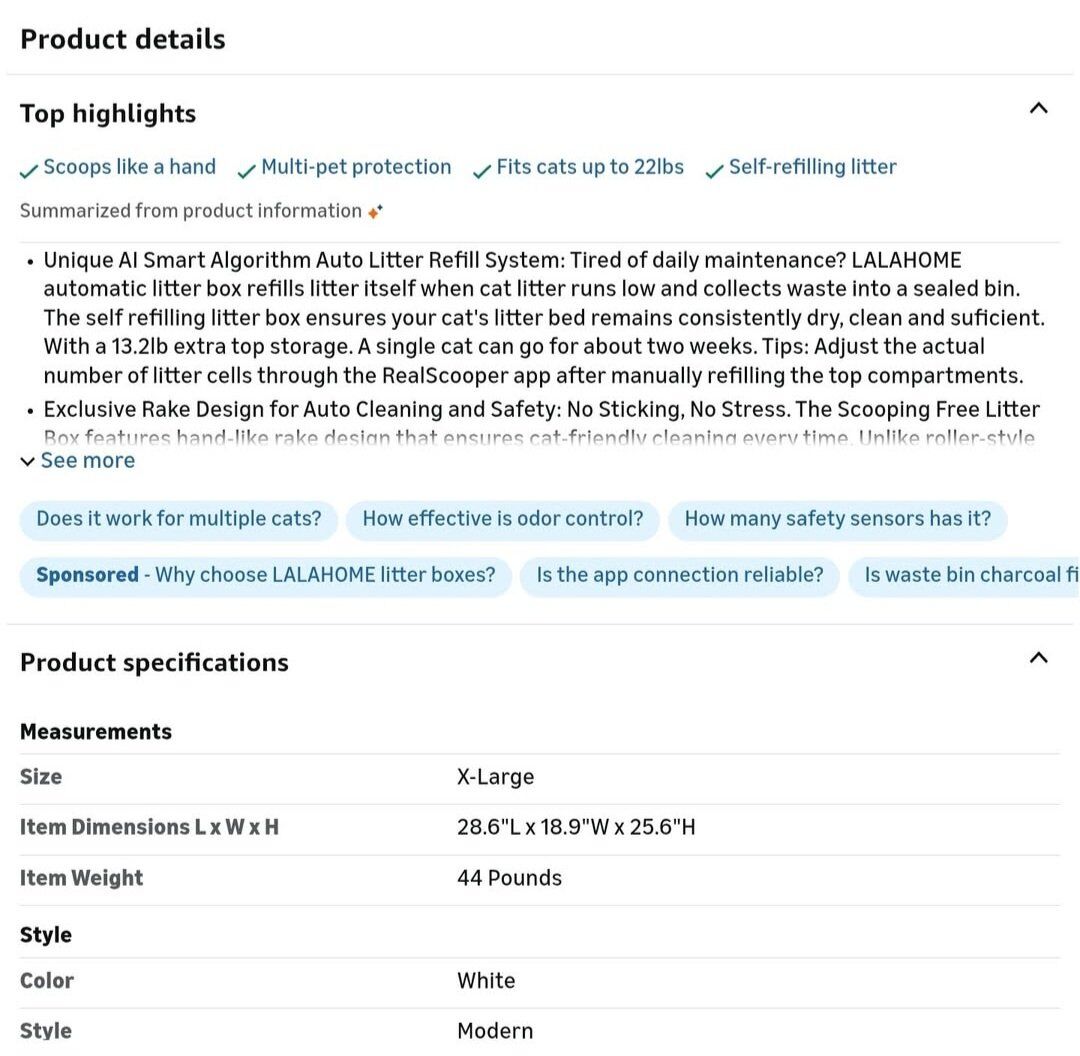Choose 'Is the app connection reliable?' question

click(680, 575)
